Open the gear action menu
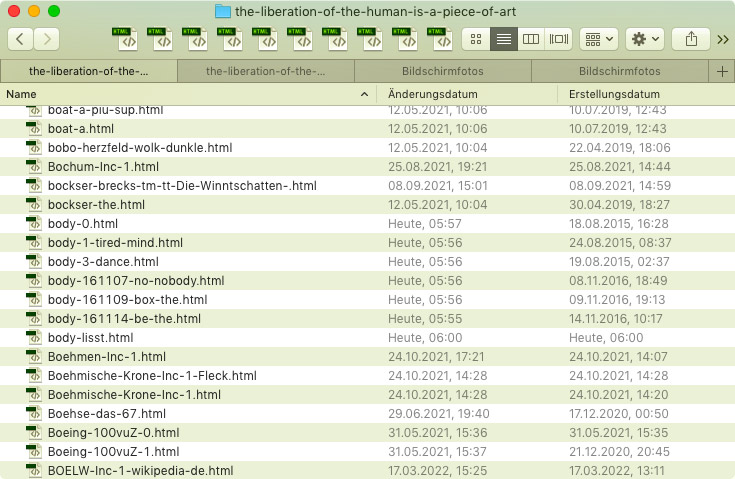This screenshot has height=479, width=735. click(x=644, y=39)
